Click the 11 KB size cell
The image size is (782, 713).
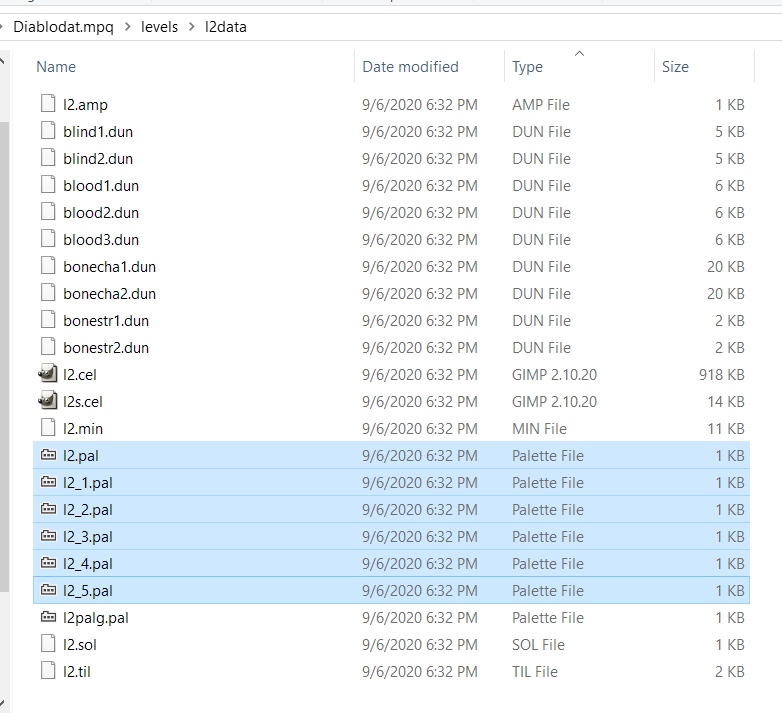726,428
